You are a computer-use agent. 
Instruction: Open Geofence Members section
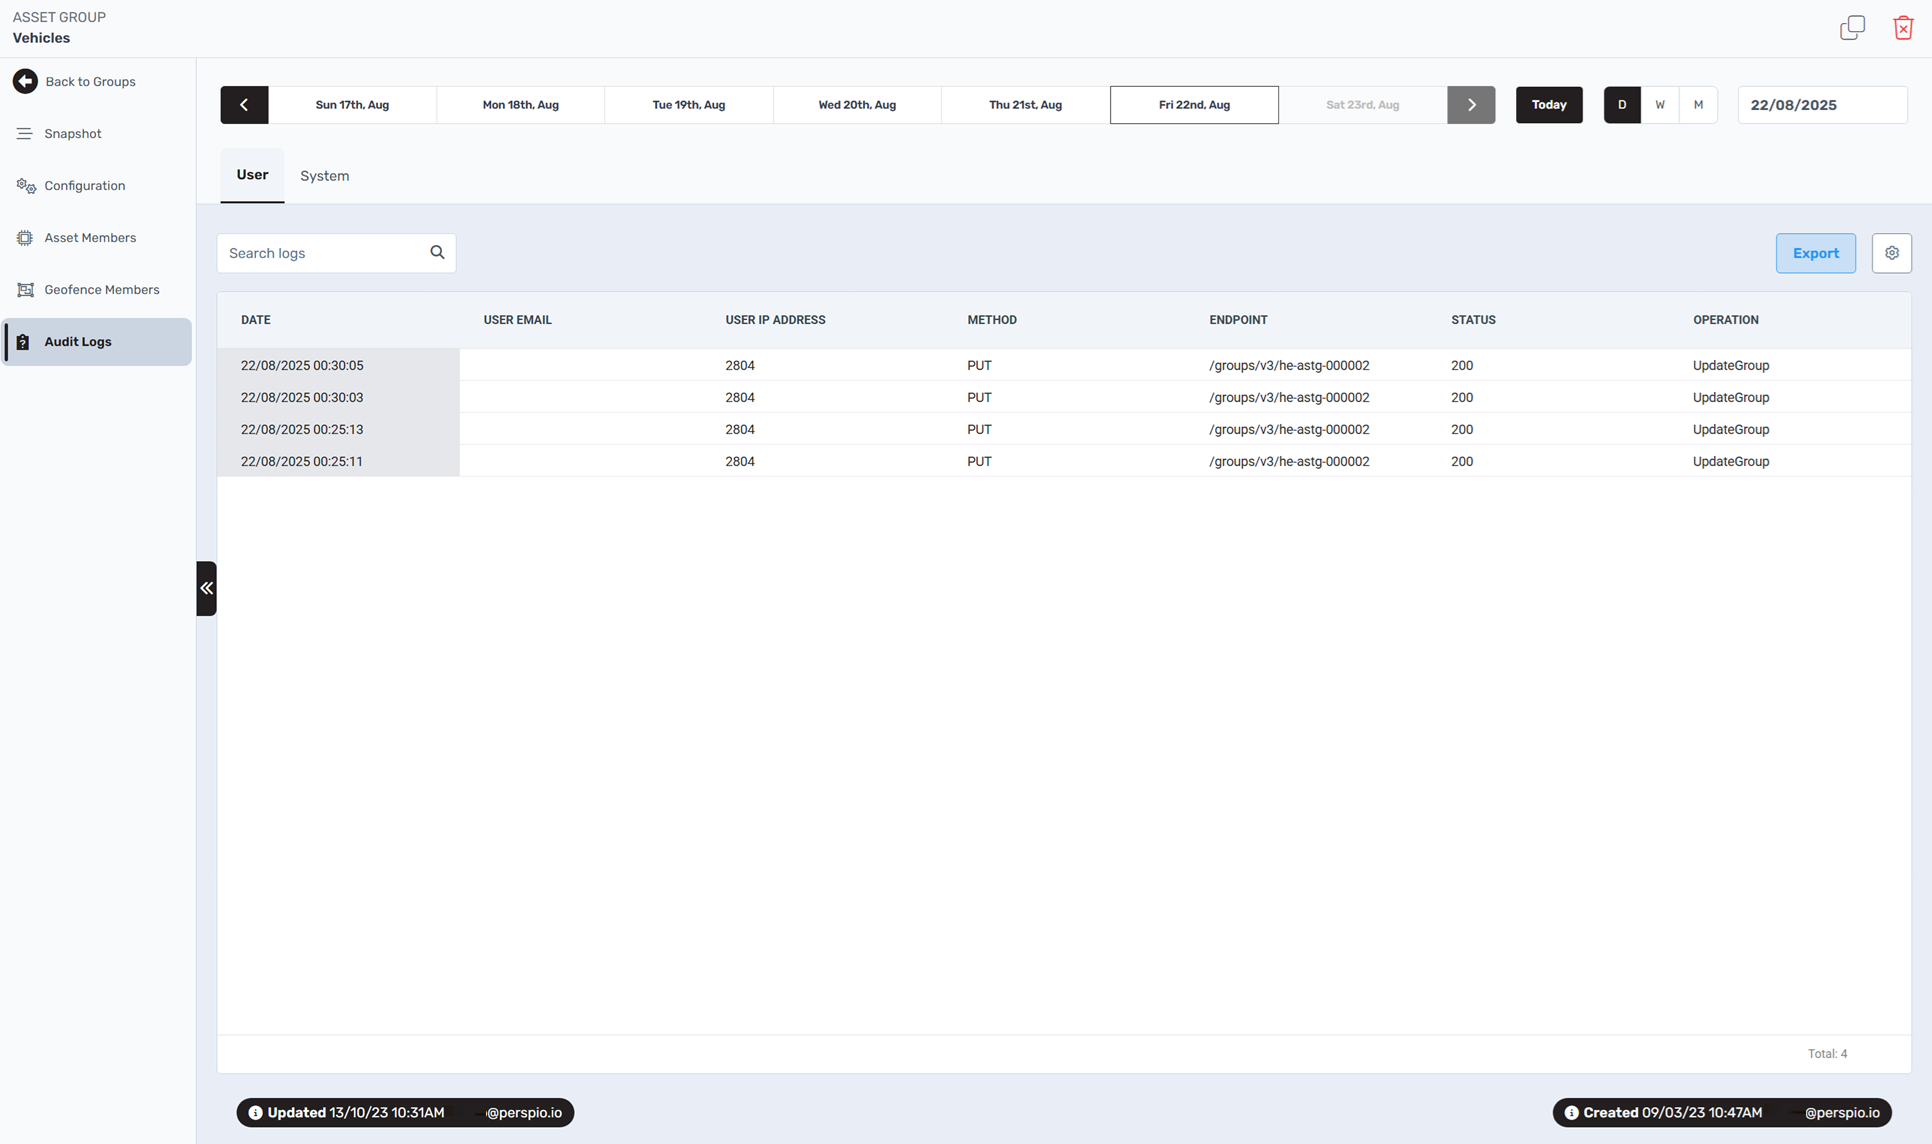point(97,289)
